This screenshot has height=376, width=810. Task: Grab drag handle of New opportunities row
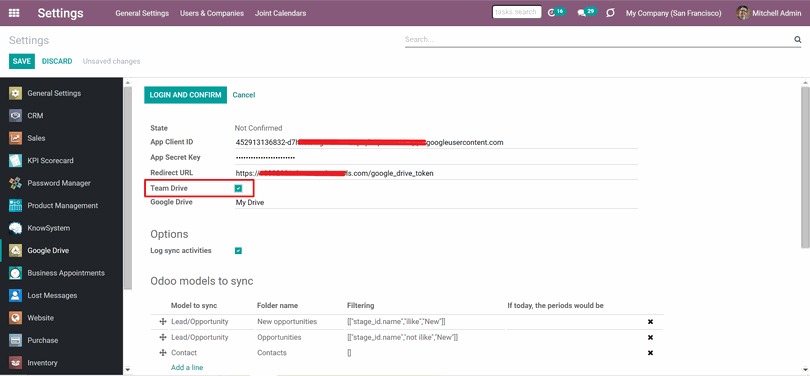click(x=163, y=322)
